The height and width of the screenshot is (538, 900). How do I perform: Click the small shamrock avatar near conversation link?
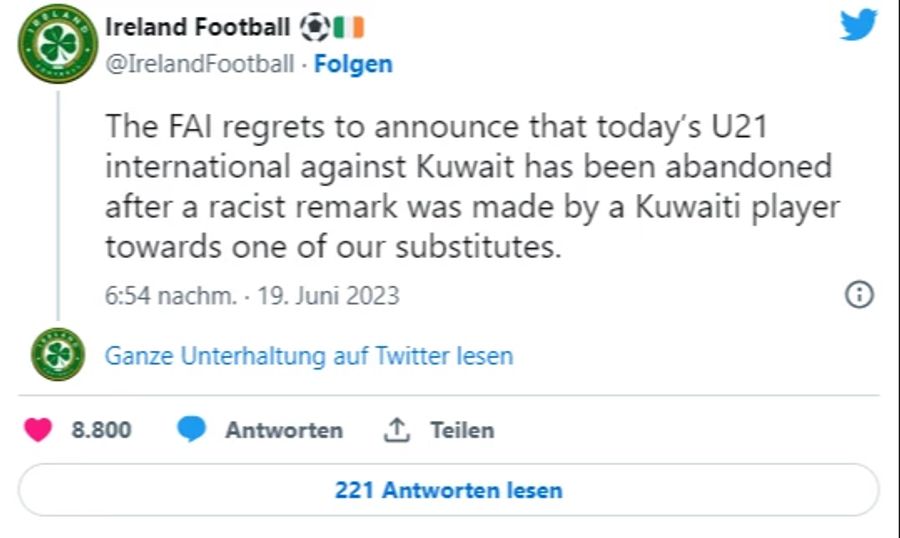pos(58,354)
